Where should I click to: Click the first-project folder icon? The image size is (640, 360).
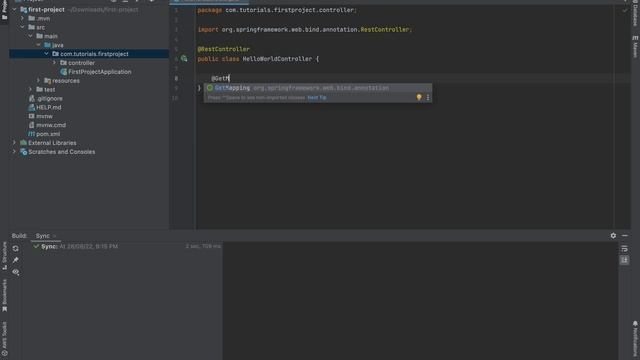pos(24,9)
